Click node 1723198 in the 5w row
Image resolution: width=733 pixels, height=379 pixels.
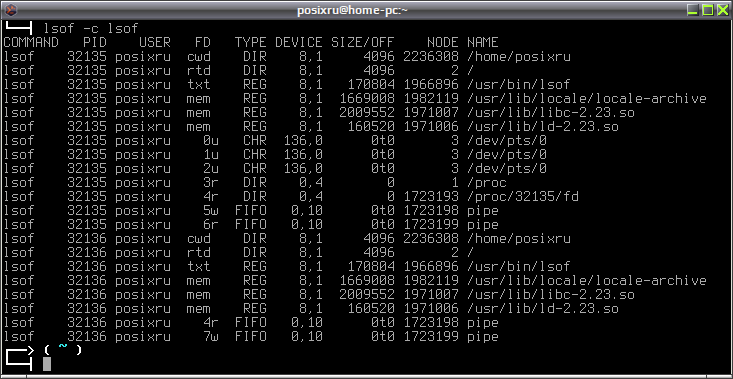(x=431, y=211)
